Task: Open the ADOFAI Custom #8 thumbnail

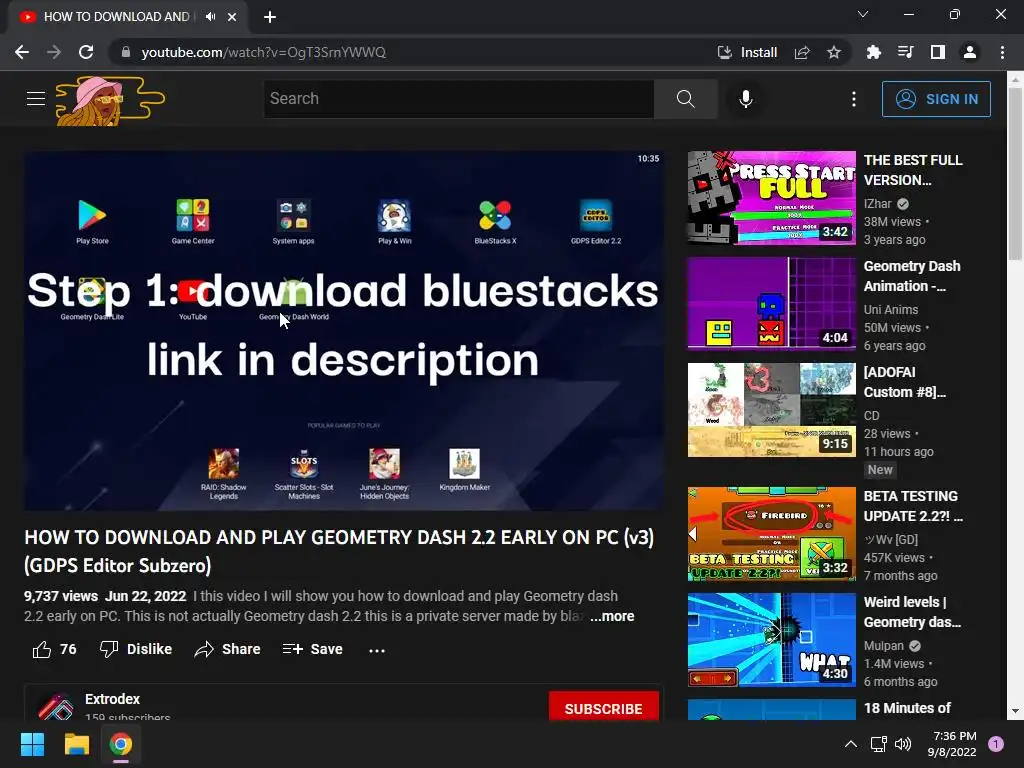Action: click(771, 409)
